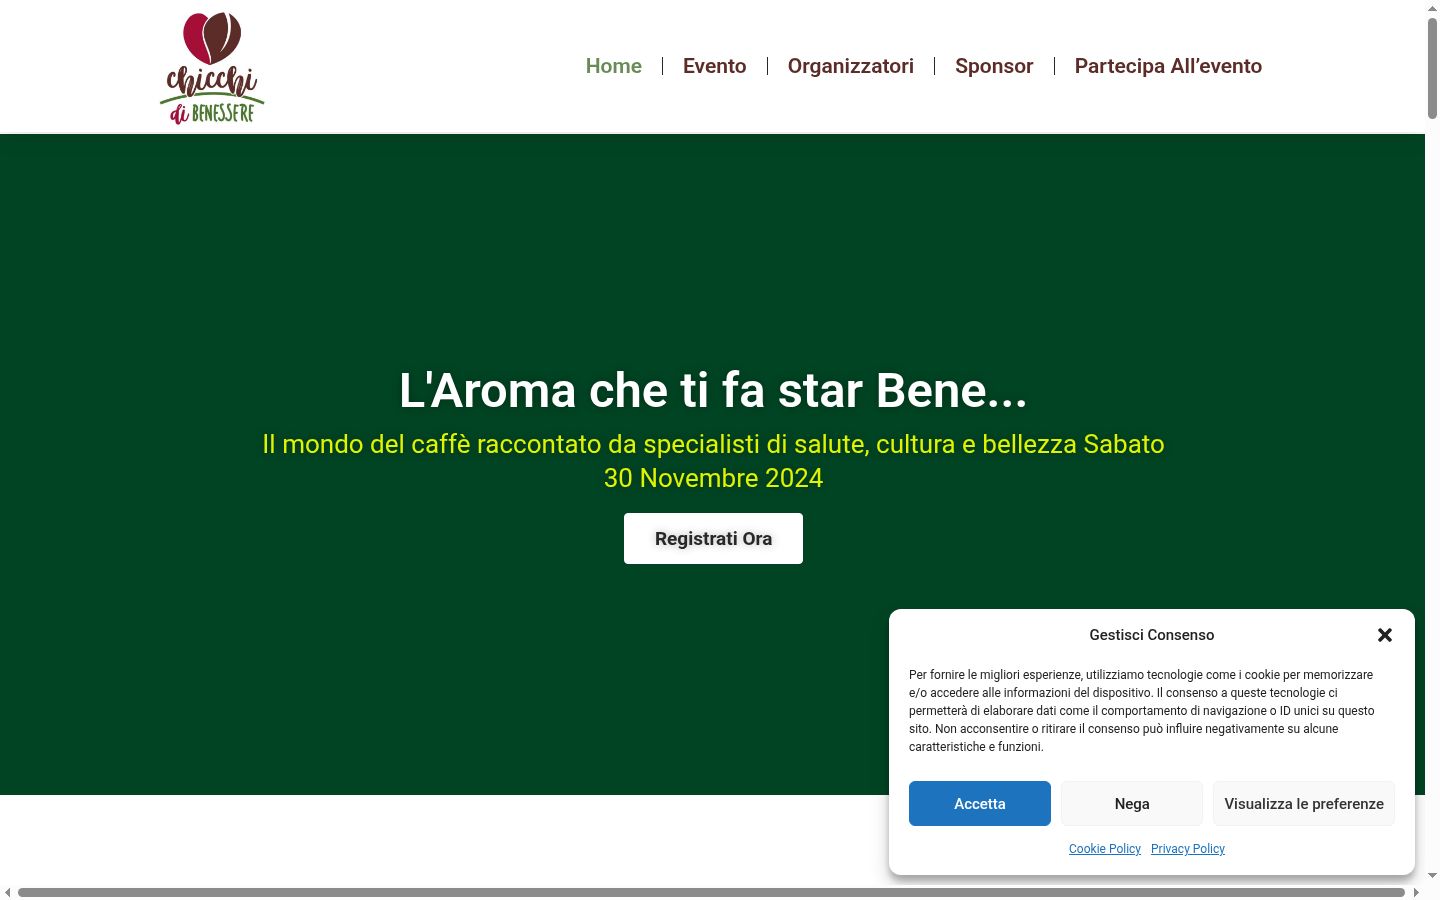Open the Cookie Policy link

pos(1105,849)
